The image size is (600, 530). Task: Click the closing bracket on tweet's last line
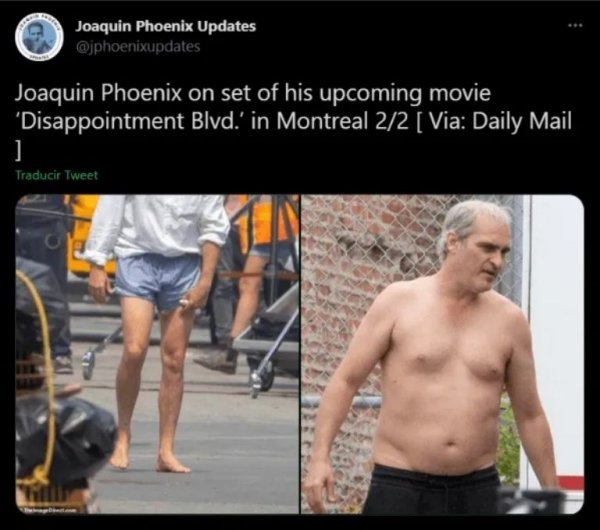[x=17, y=153]
